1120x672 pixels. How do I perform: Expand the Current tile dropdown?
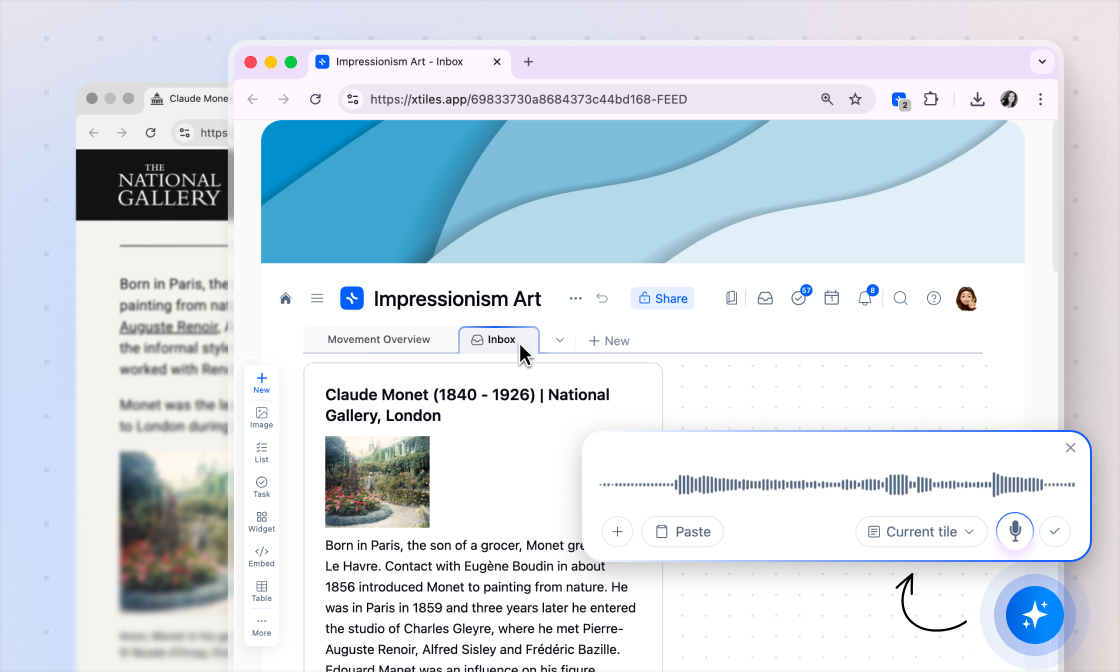point(920,532)
